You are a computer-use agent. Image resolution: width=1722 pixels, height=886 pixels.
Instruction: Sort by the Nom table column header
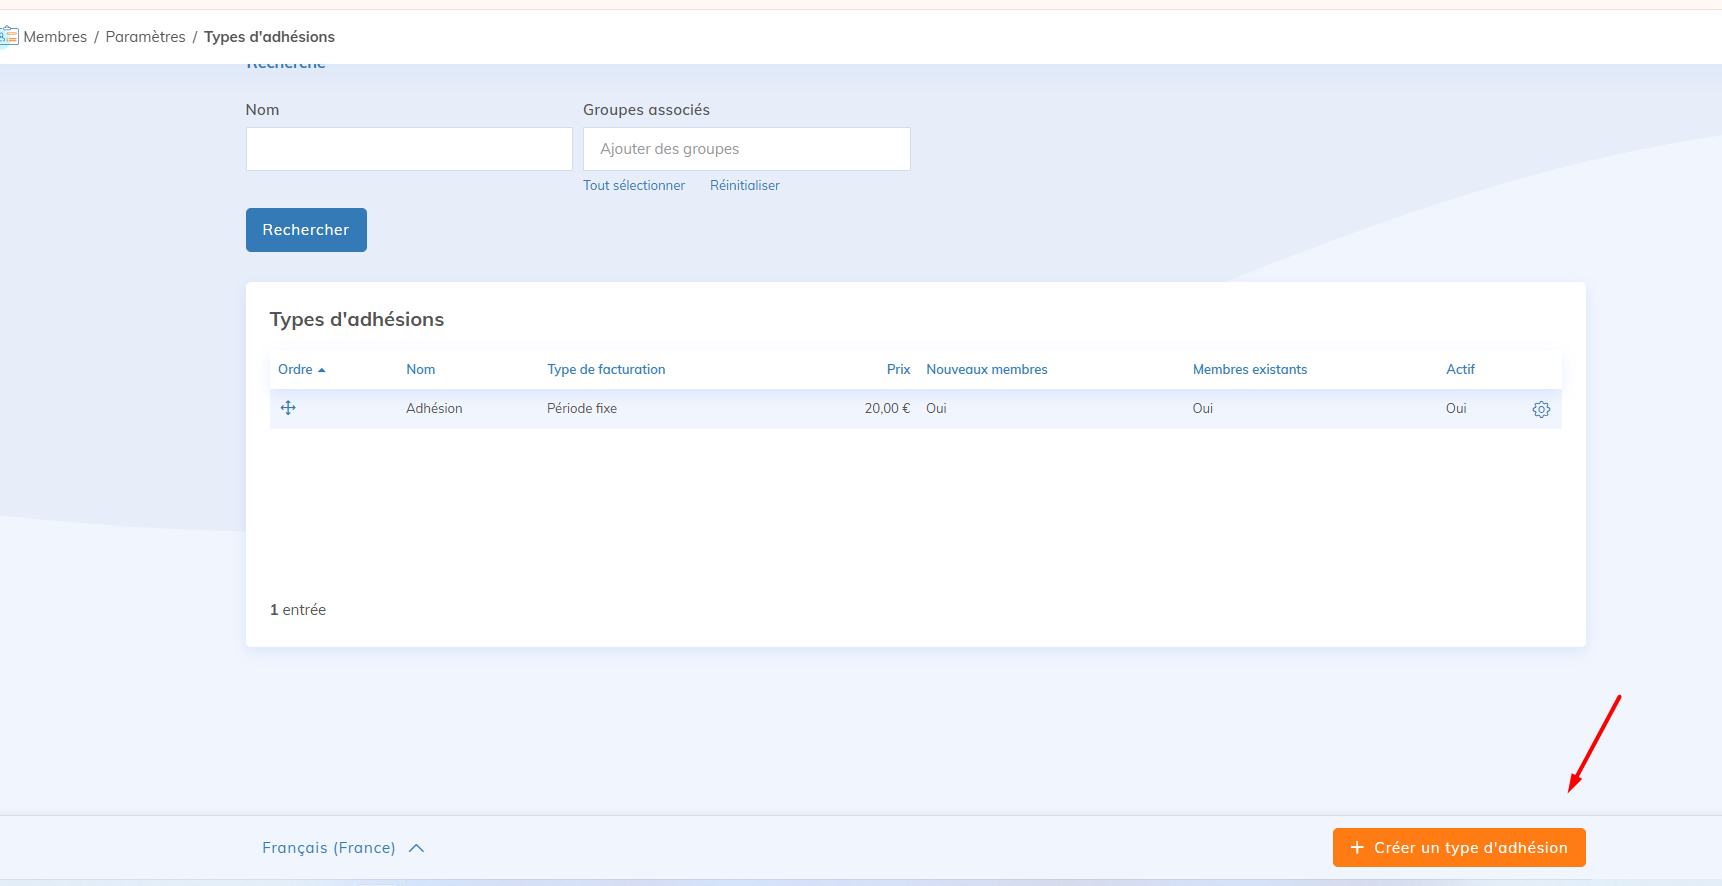pos(420,370)
